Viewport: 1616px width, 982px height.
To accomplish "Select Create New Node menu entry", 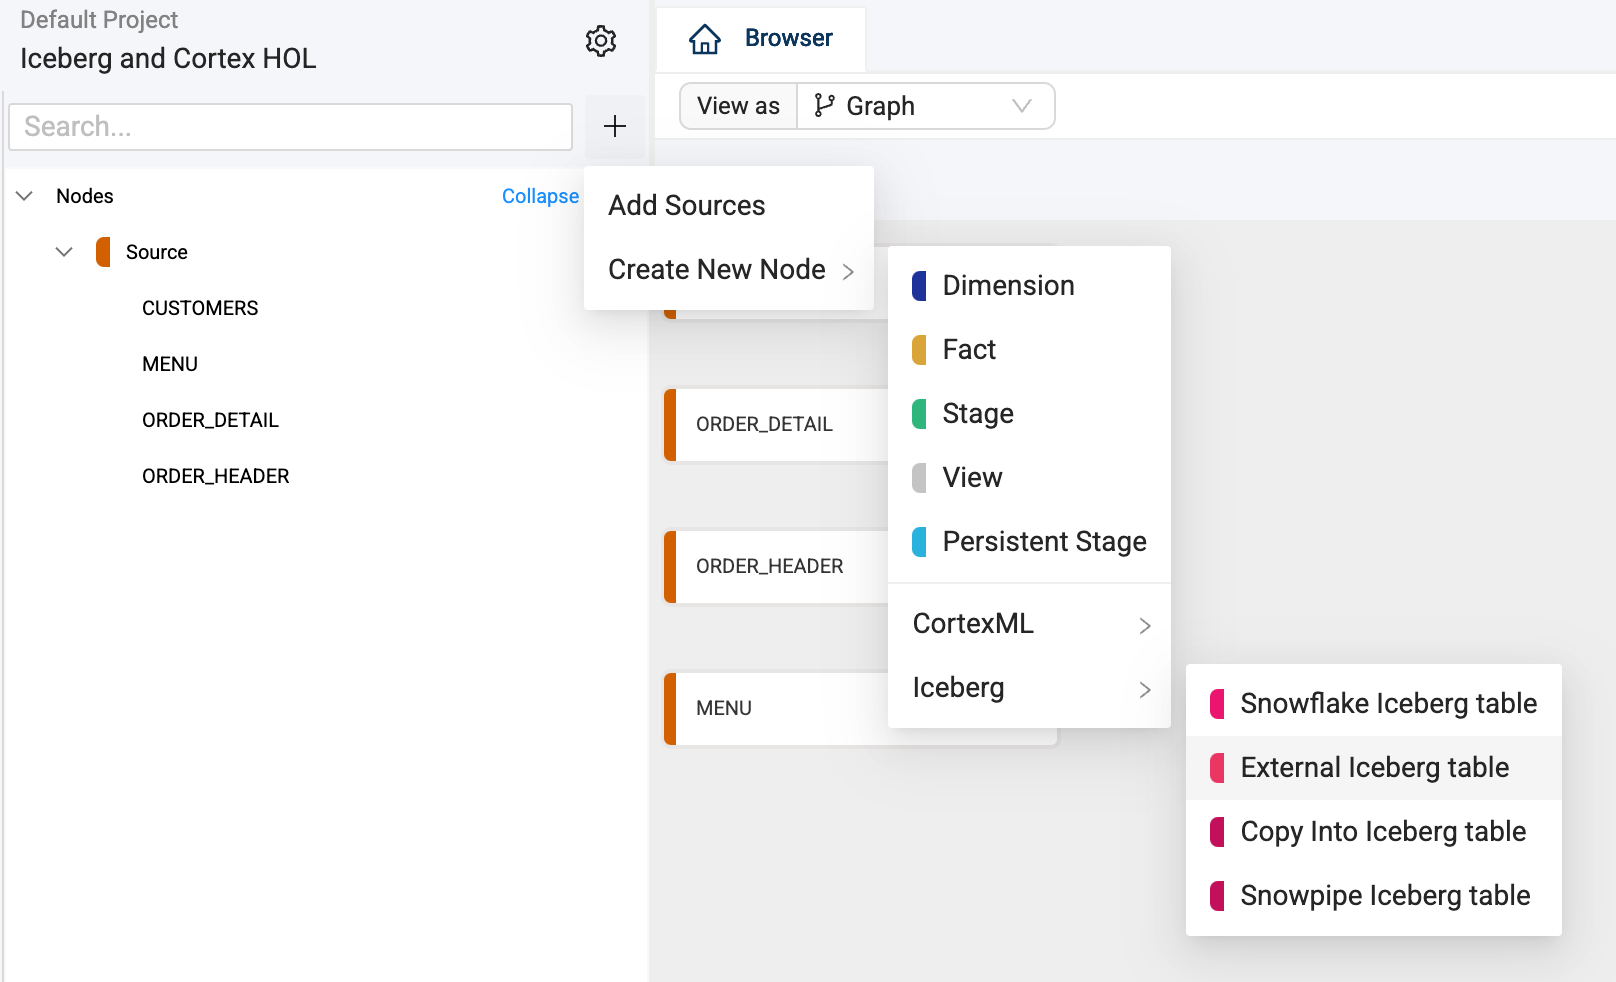I will coord(729,270).
